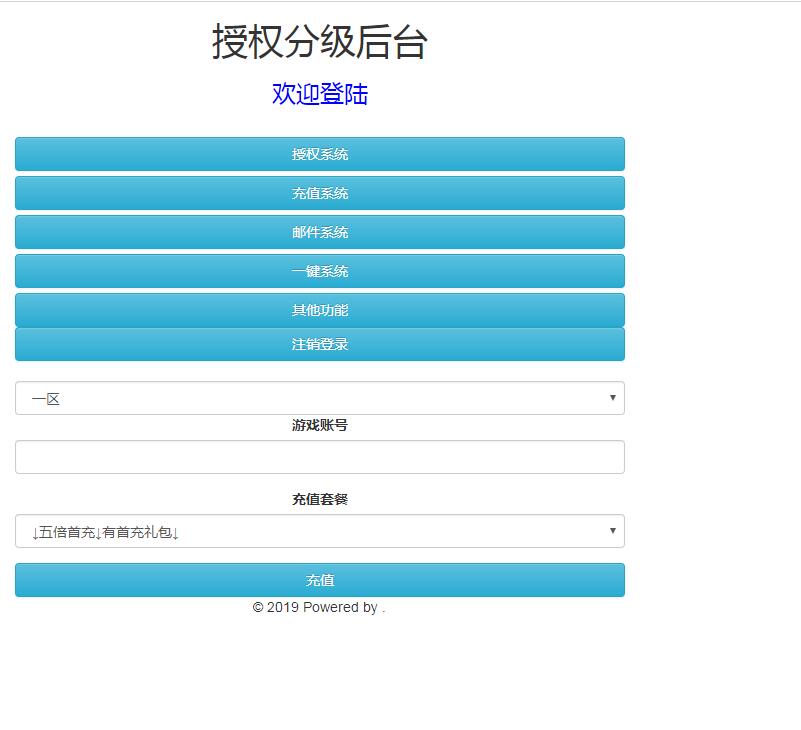This screenshot has width=801, height=730.
Task: Log out via 注销登录 button
Action: coord(320,344)
